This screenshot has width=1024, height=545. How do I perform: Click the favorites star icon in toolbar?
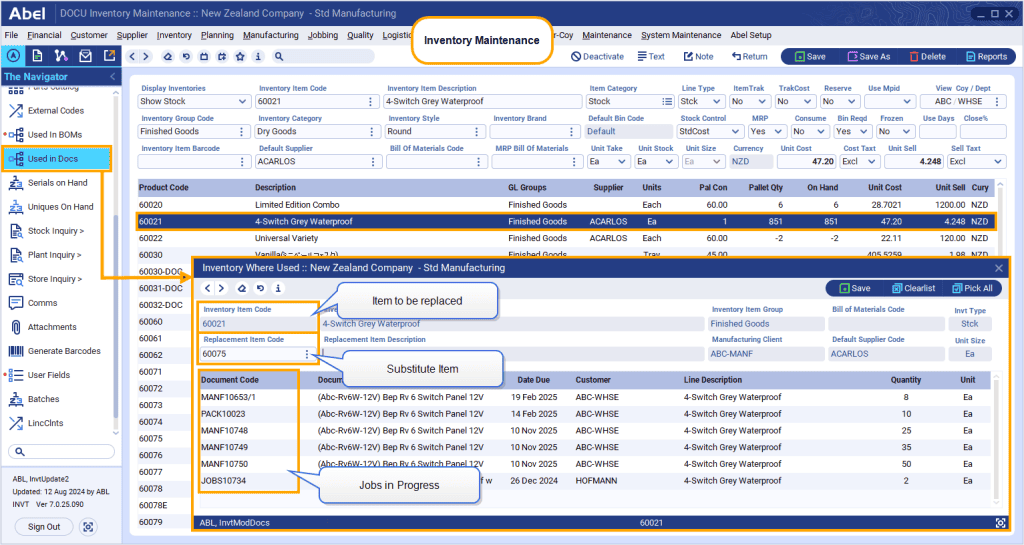click(x=242, y=57)
